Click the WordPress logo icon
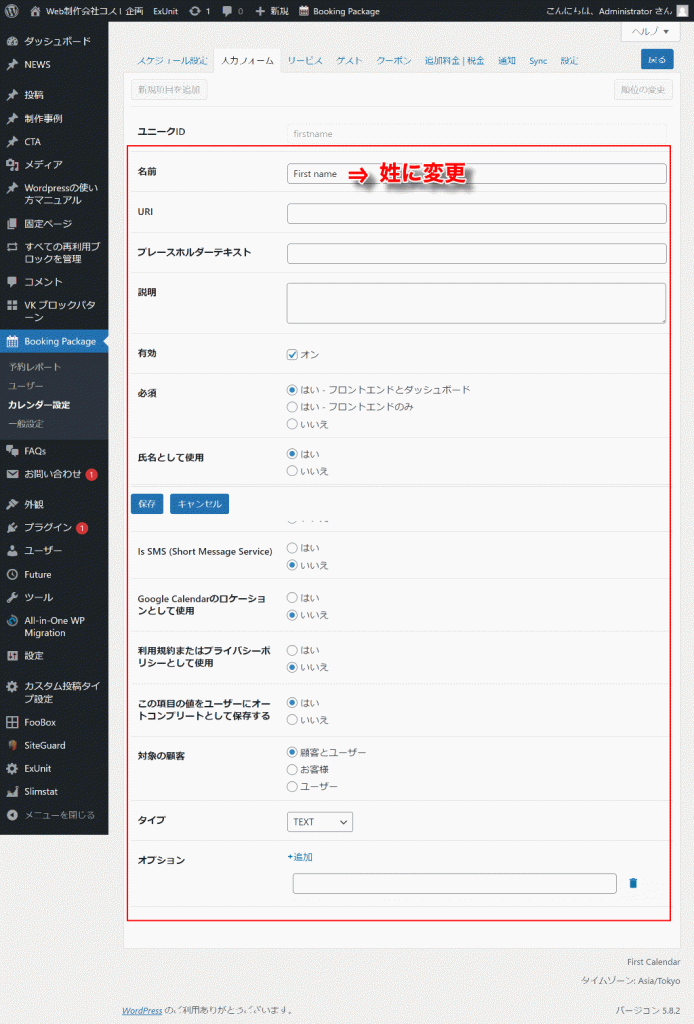The height and width of the screenshot is (1024, 694). [12, 11]
